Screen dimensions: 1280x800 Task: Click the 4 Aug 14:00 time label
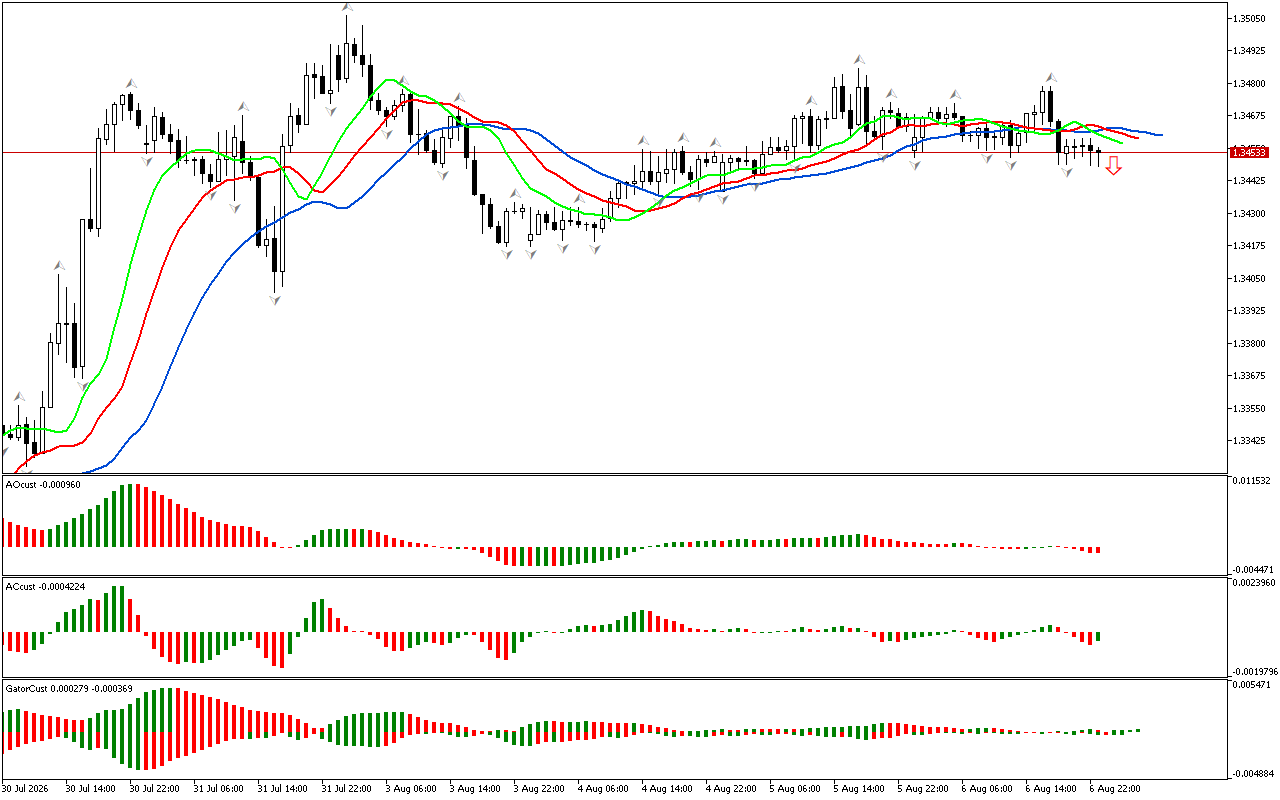coord(667,788)
